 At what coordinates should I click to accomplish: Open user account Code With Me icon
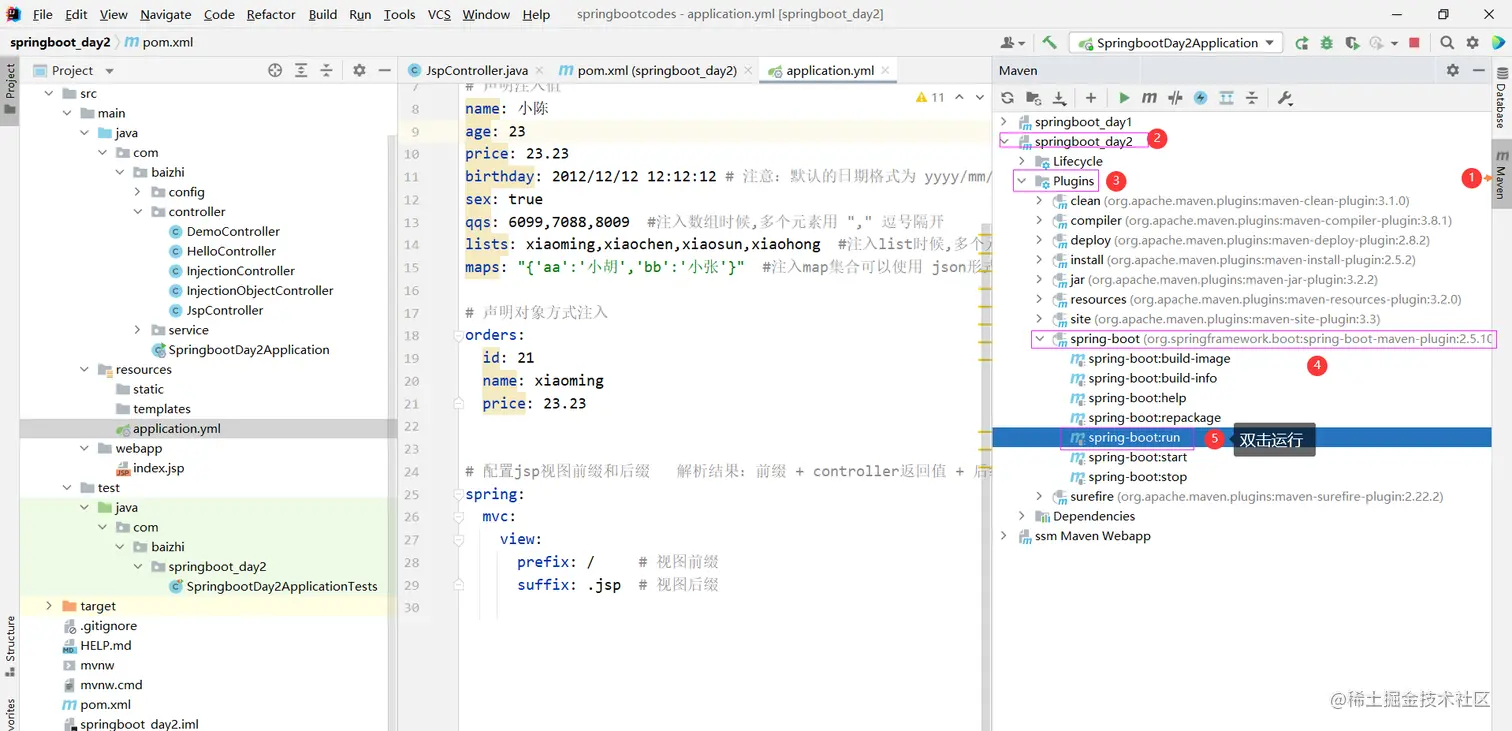pyautogui.click(x=1012, y=43)
